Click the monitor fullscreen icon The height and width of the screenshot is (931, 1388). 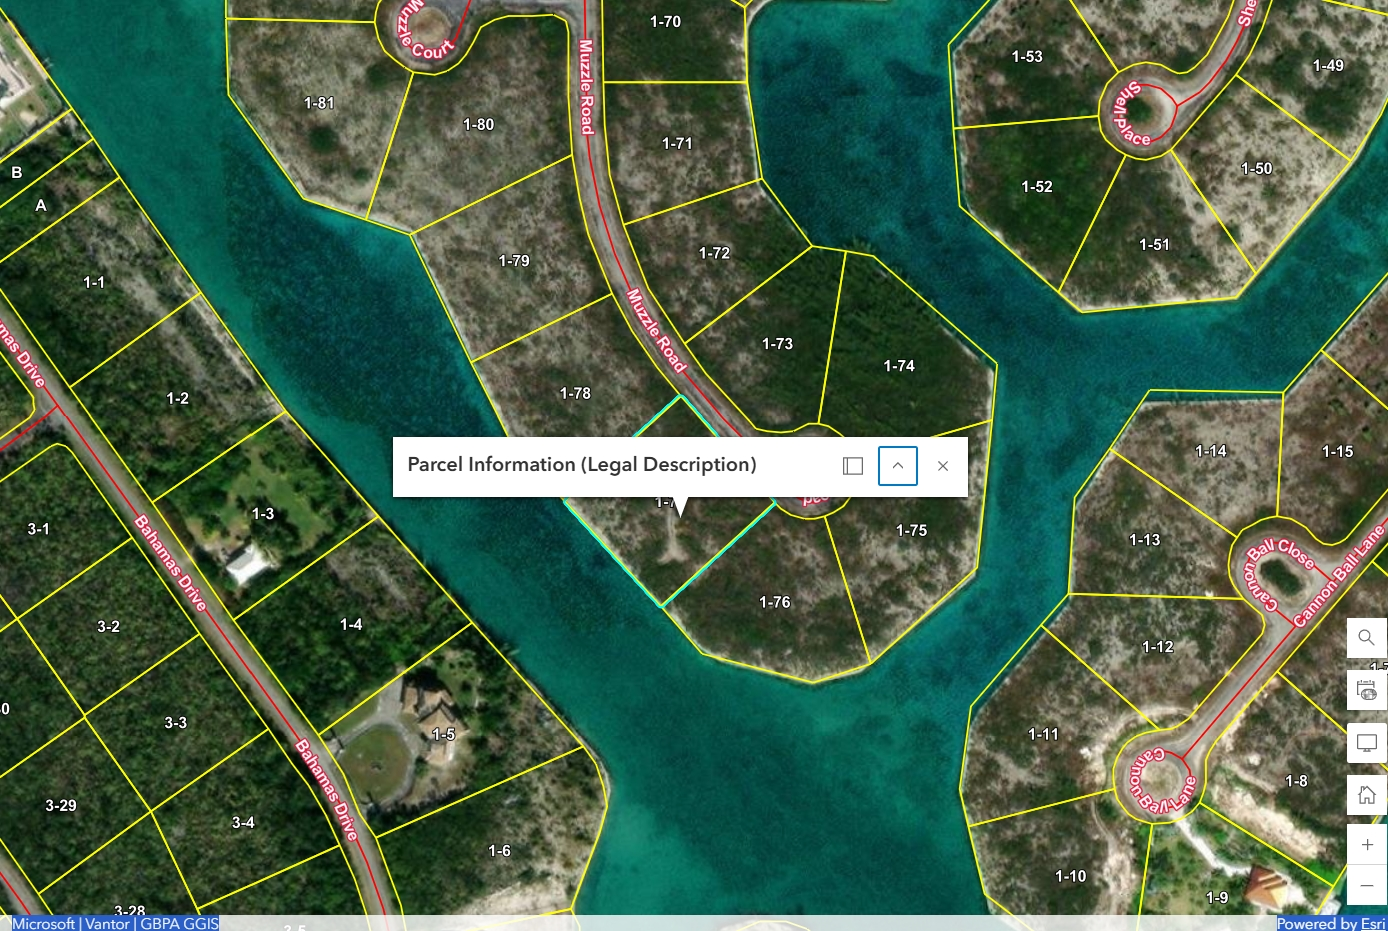(x=1366, y=743)
